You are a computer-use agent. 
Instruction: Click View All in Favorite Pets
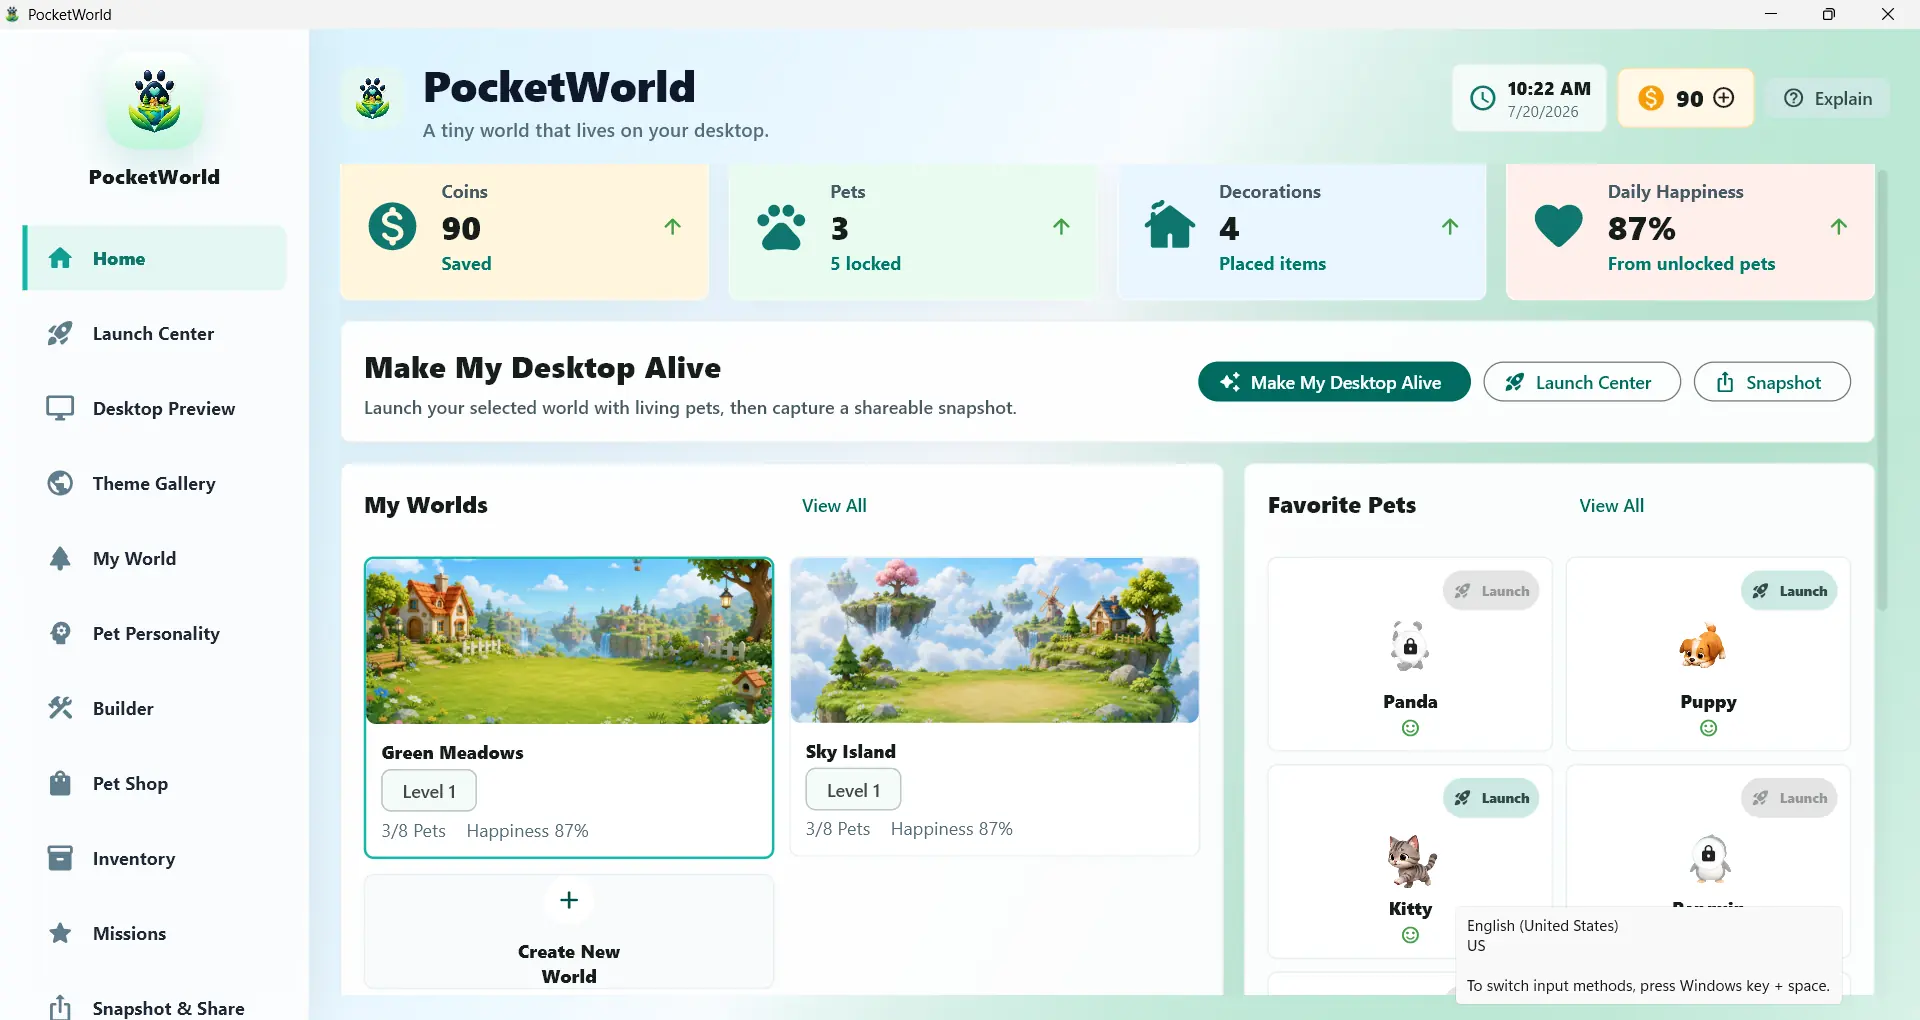pos(1612,506)
